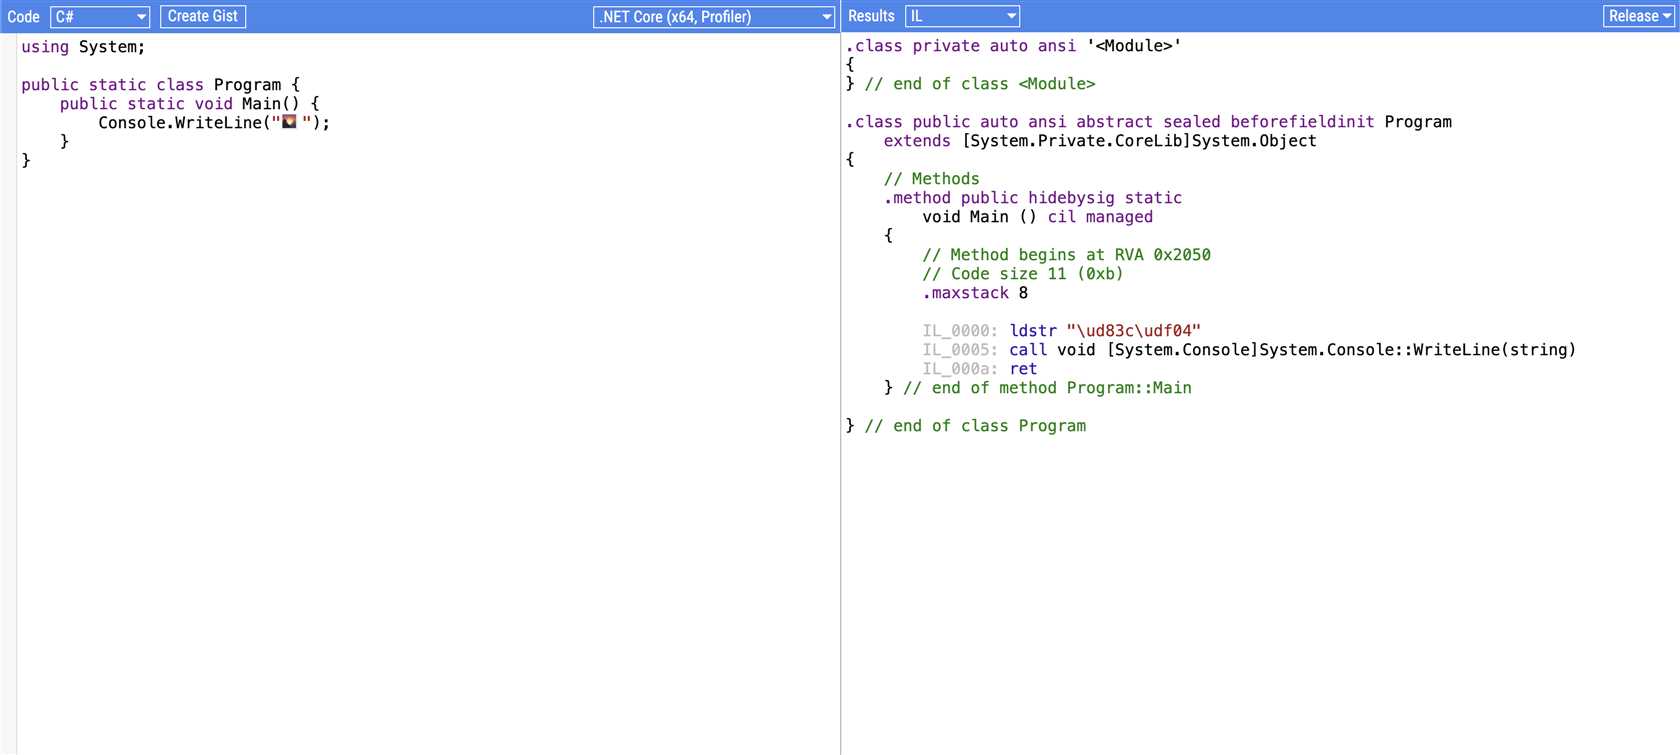This screenshot has width=1680, height=755.
Task: Click the 'using System;' line in code editor
Action: [83, 47]
